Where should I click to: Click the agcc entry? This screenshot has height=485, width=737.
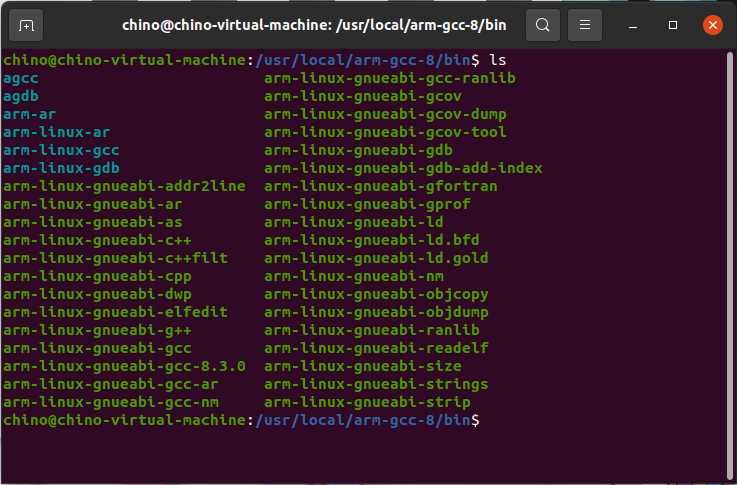21,78
